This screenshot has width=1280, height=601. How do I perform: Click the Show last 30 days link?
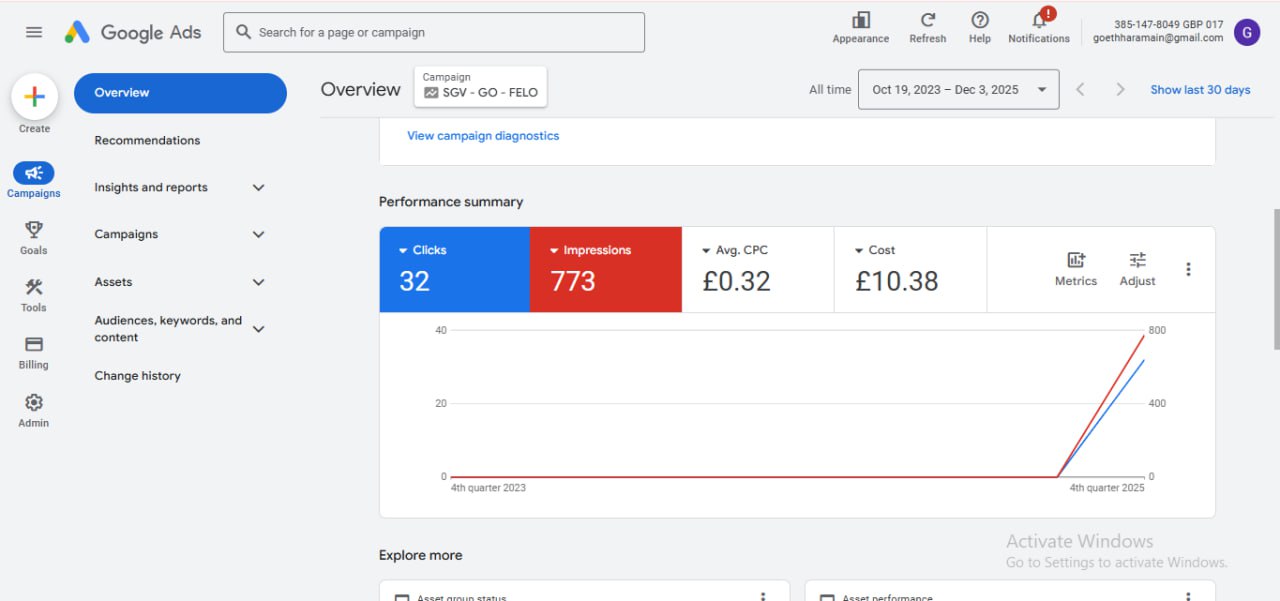point(1200,90)
